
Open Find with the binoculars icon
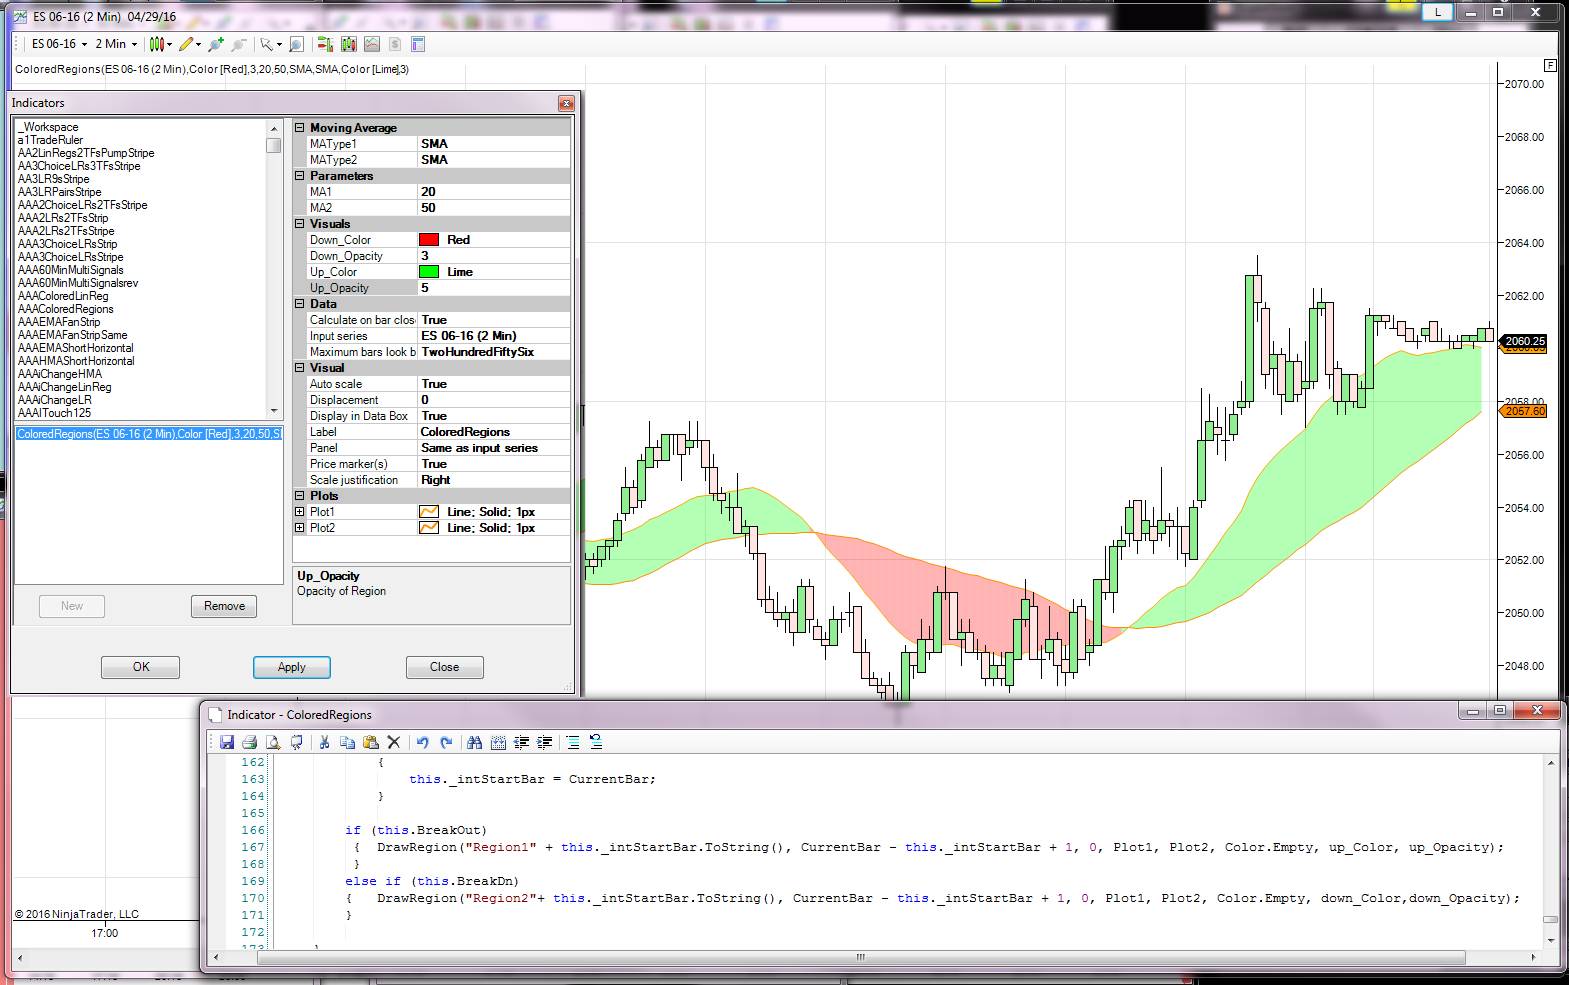click(x=474, y=742)
